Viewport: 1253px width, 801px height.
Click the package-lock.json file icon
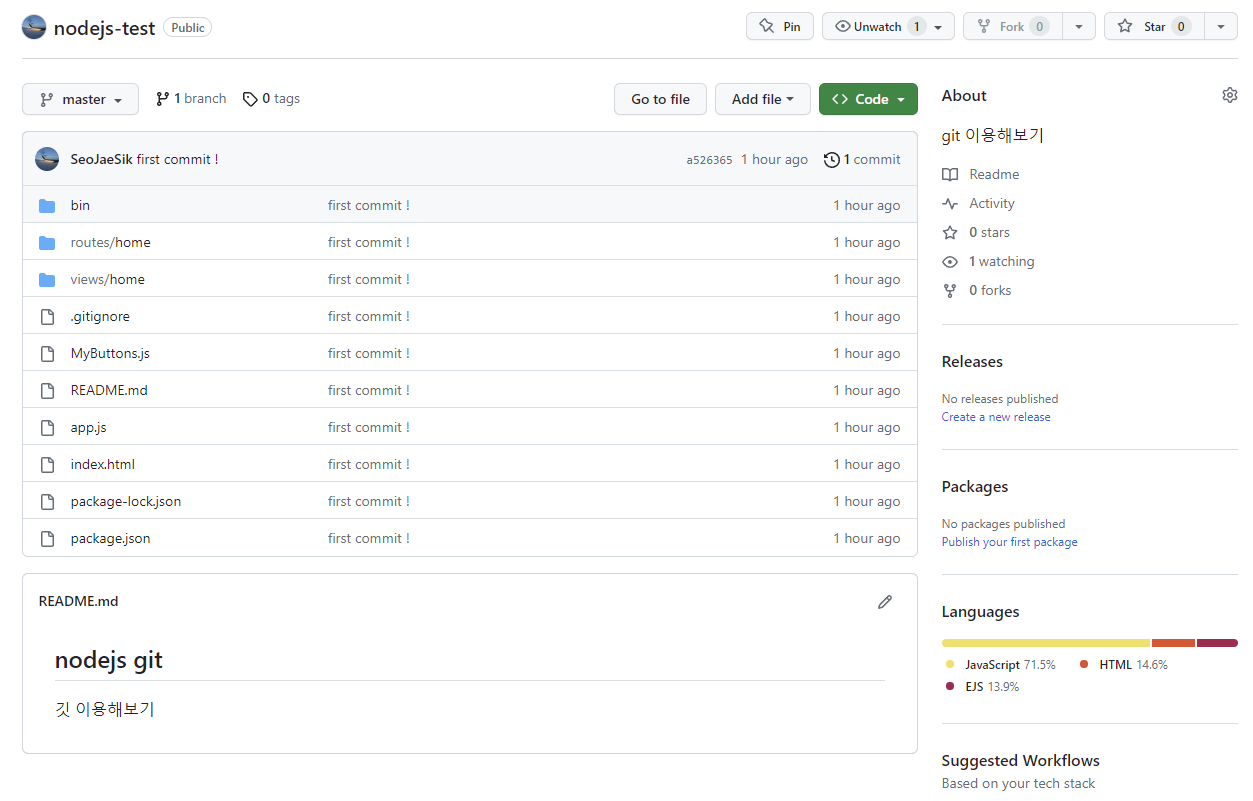pos(47,501)
